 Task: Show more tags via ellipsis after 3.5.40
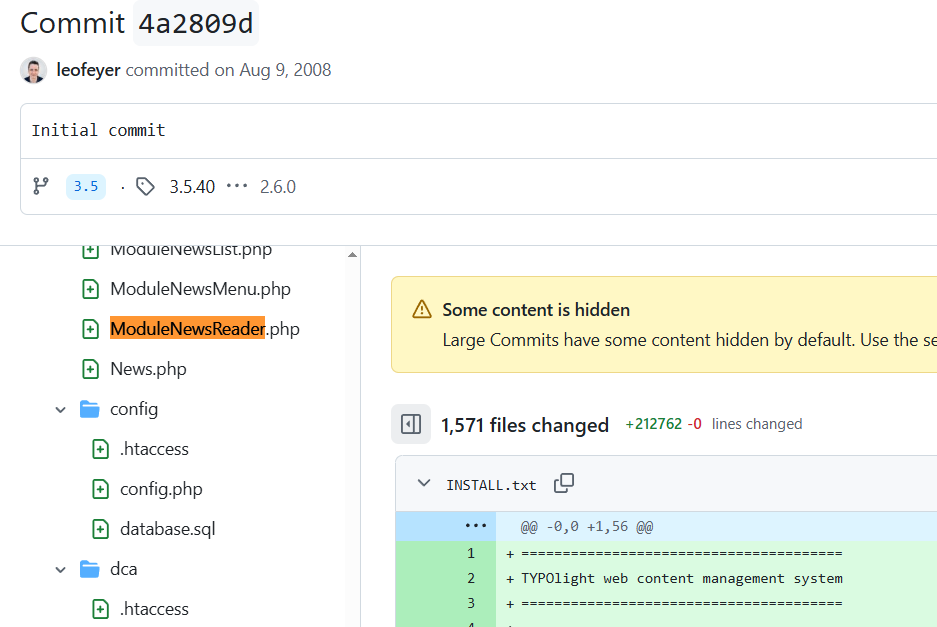(x=236, y=186)
